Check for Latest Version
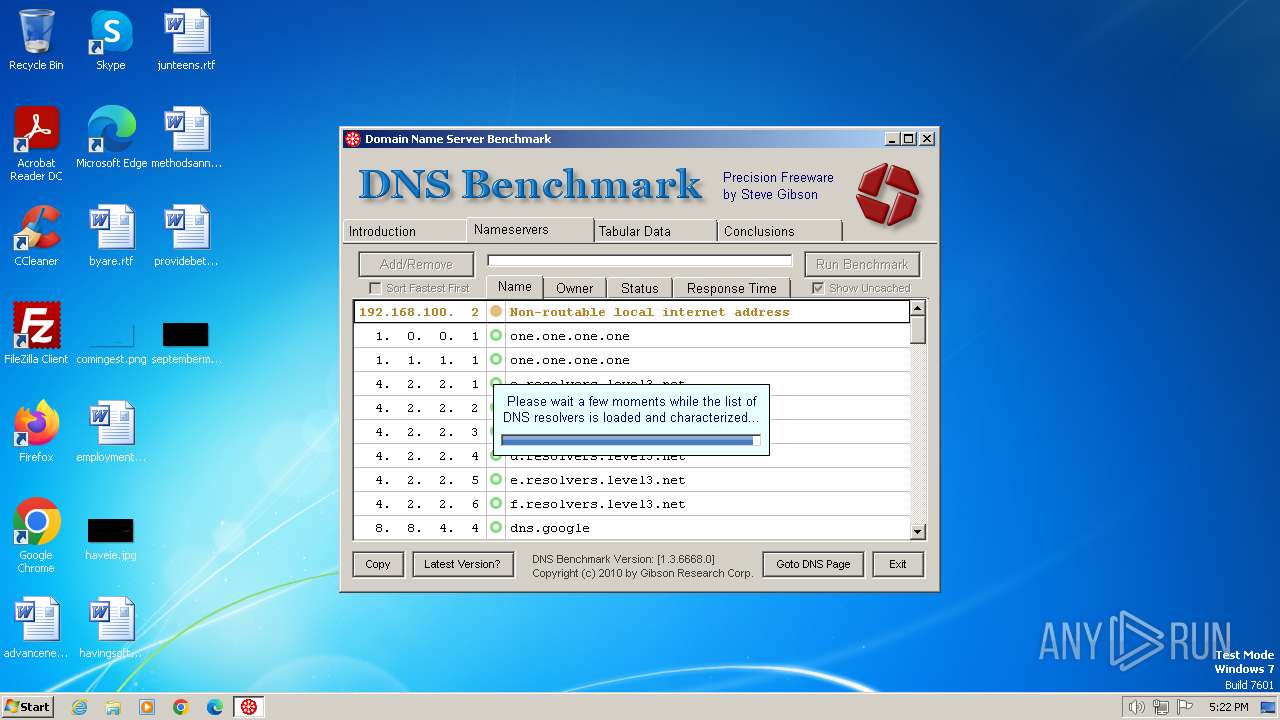The image size is (1280, 720). click(x=462, y=564)
